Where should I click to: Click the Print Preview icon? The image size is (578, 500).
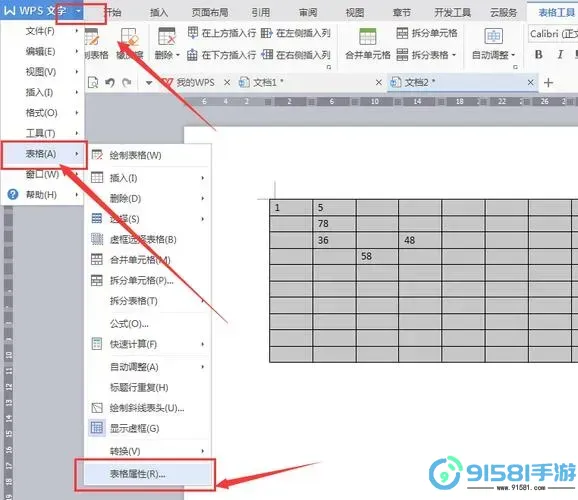coord(93,82)
